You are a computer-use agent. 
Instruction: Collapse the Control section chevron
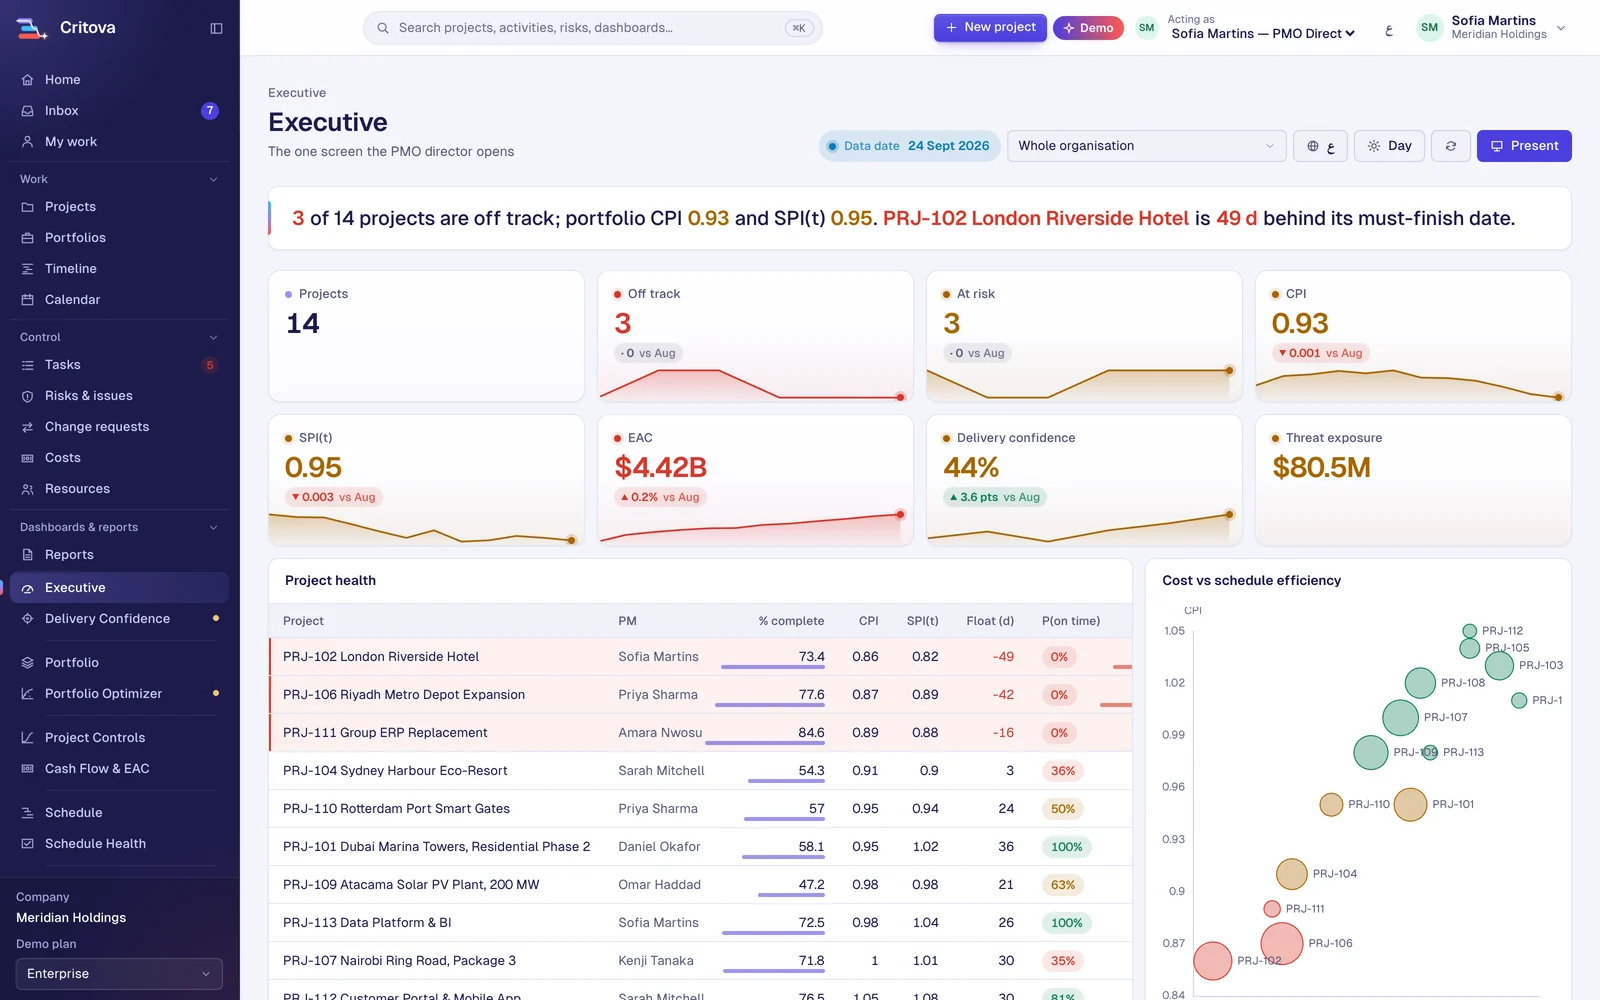click(x=213, y=338)
